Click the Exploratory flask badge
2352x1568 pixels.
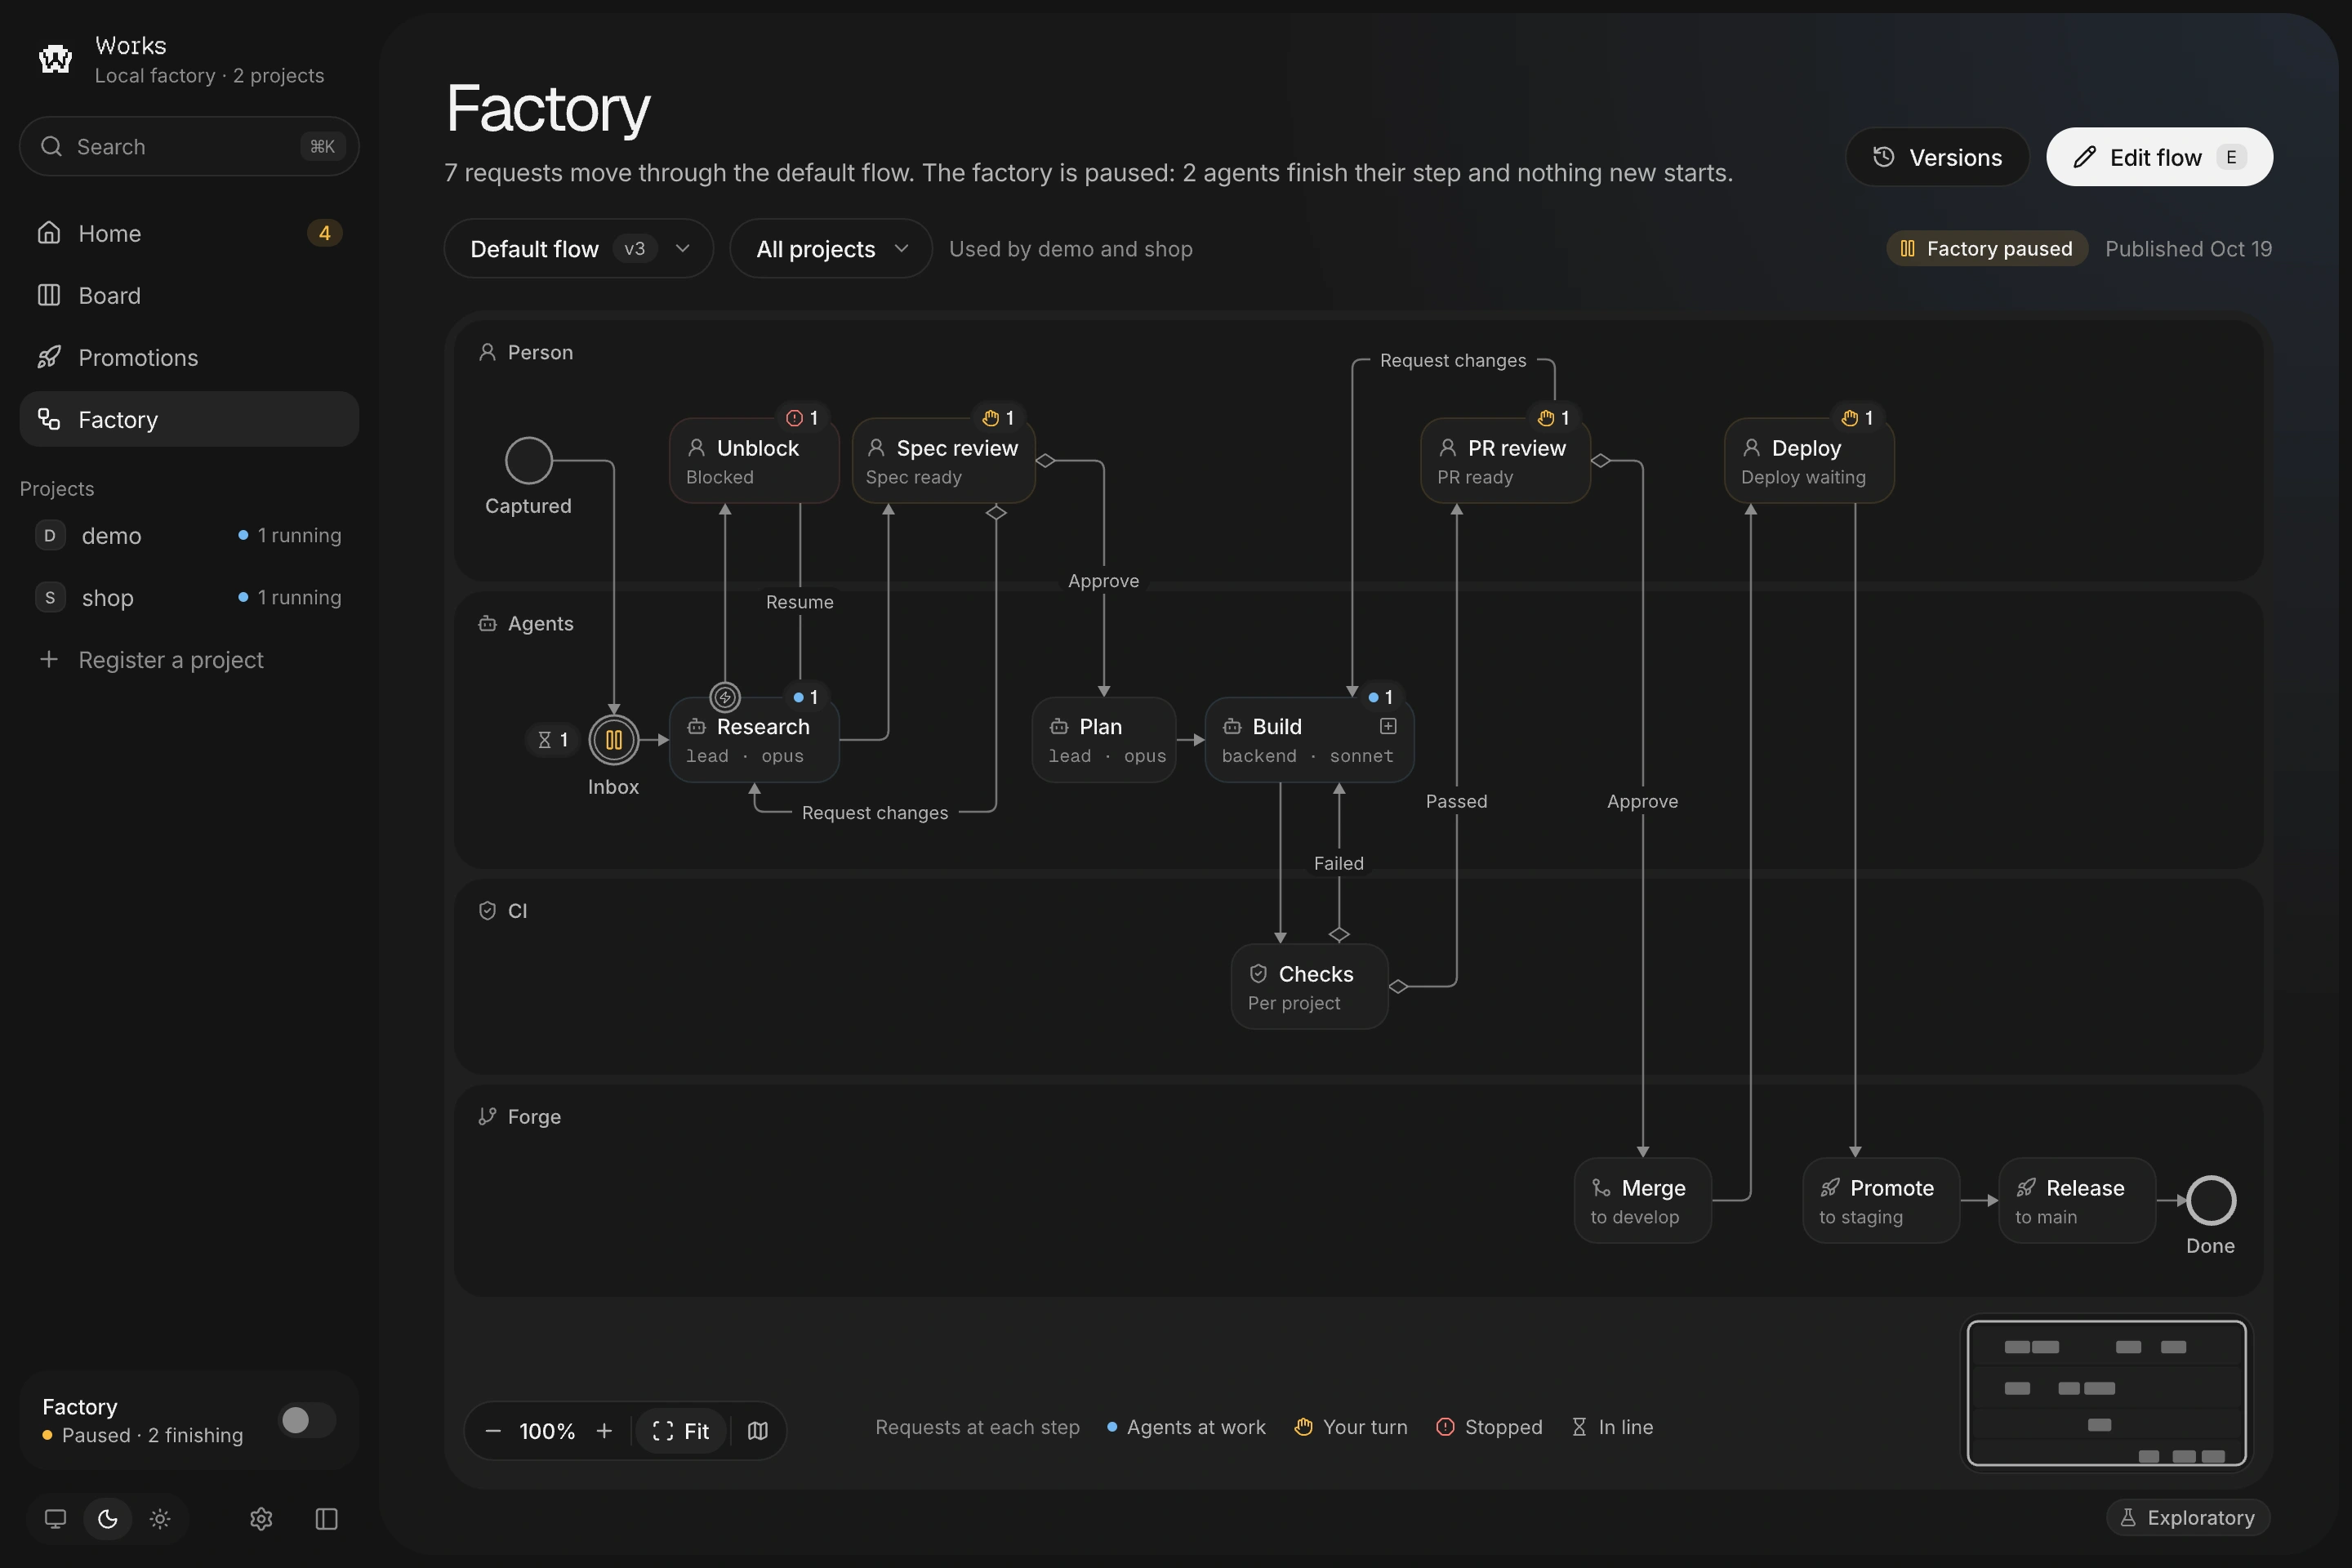[x=2188, y=1517]
